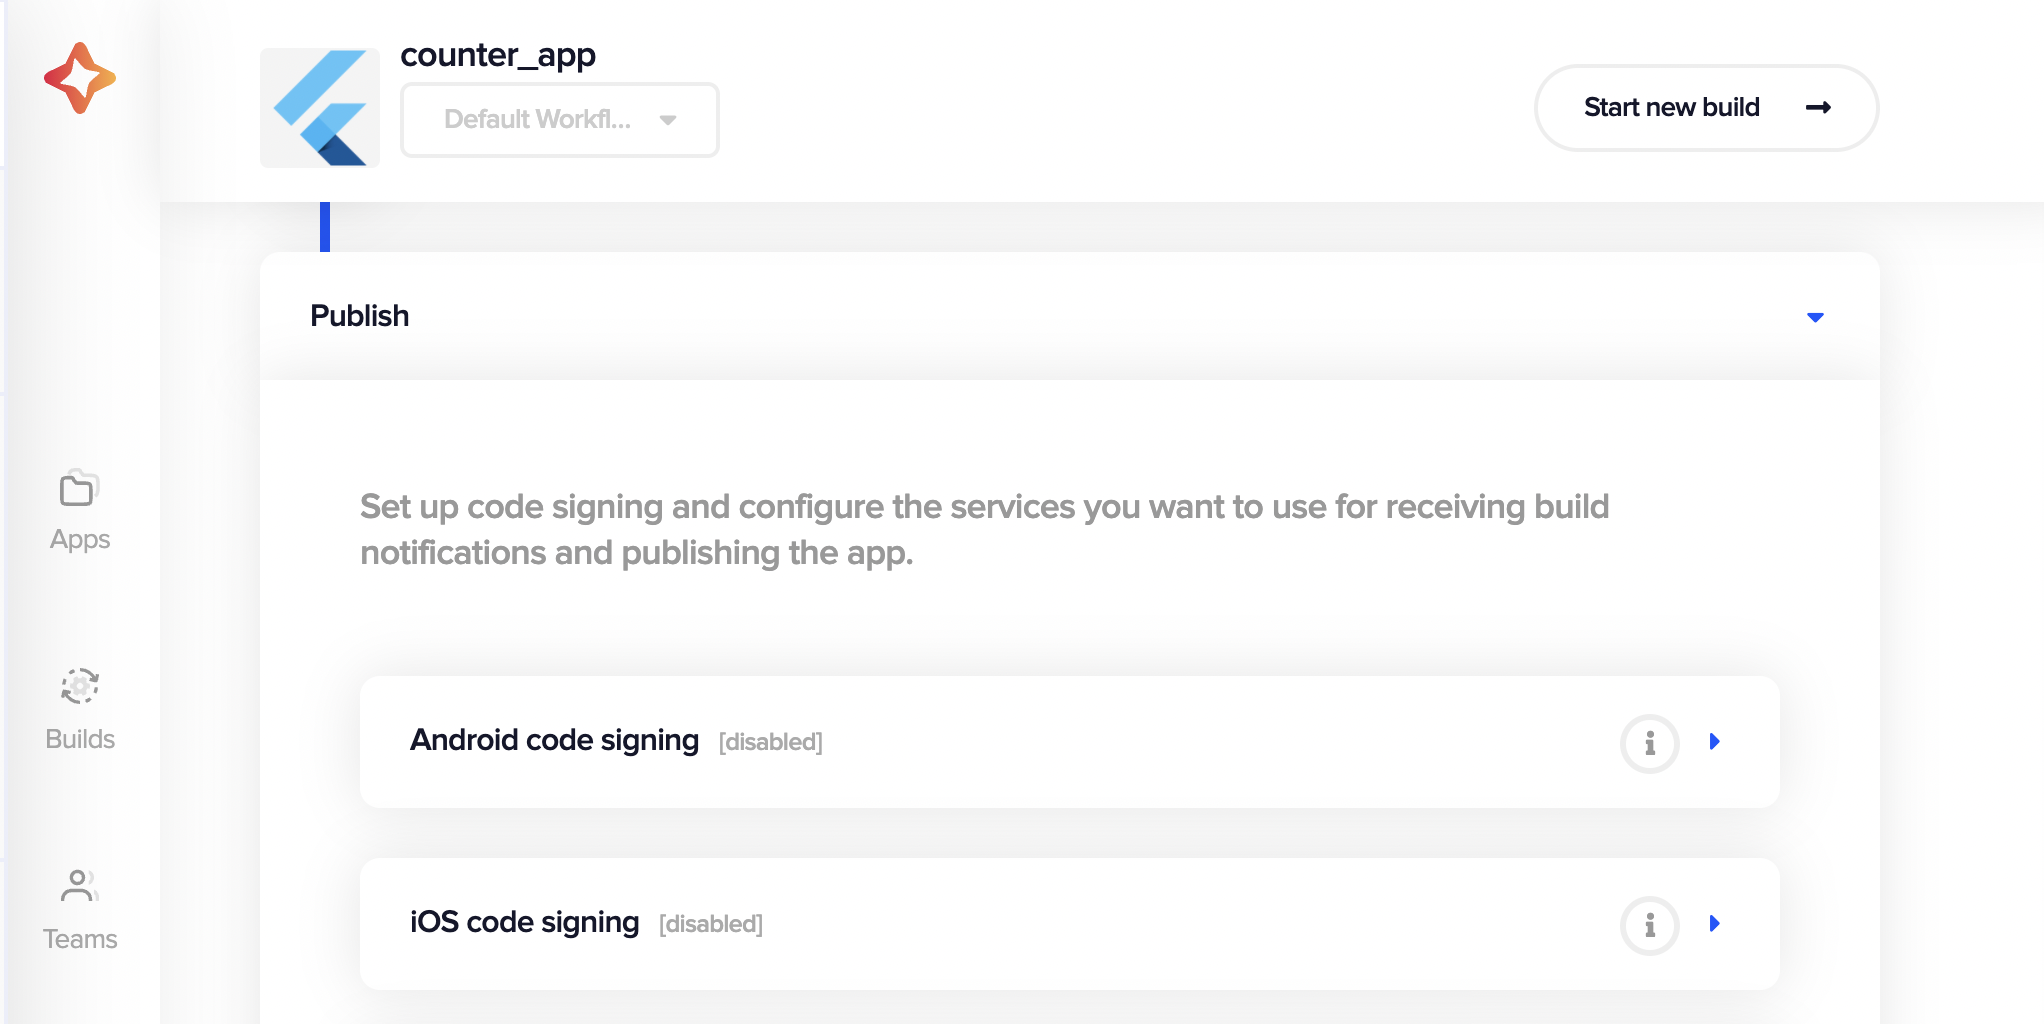Screen dimensions: 2044x1024
Task: Show info for Android code signing
Action: [x=1649, y=743]
